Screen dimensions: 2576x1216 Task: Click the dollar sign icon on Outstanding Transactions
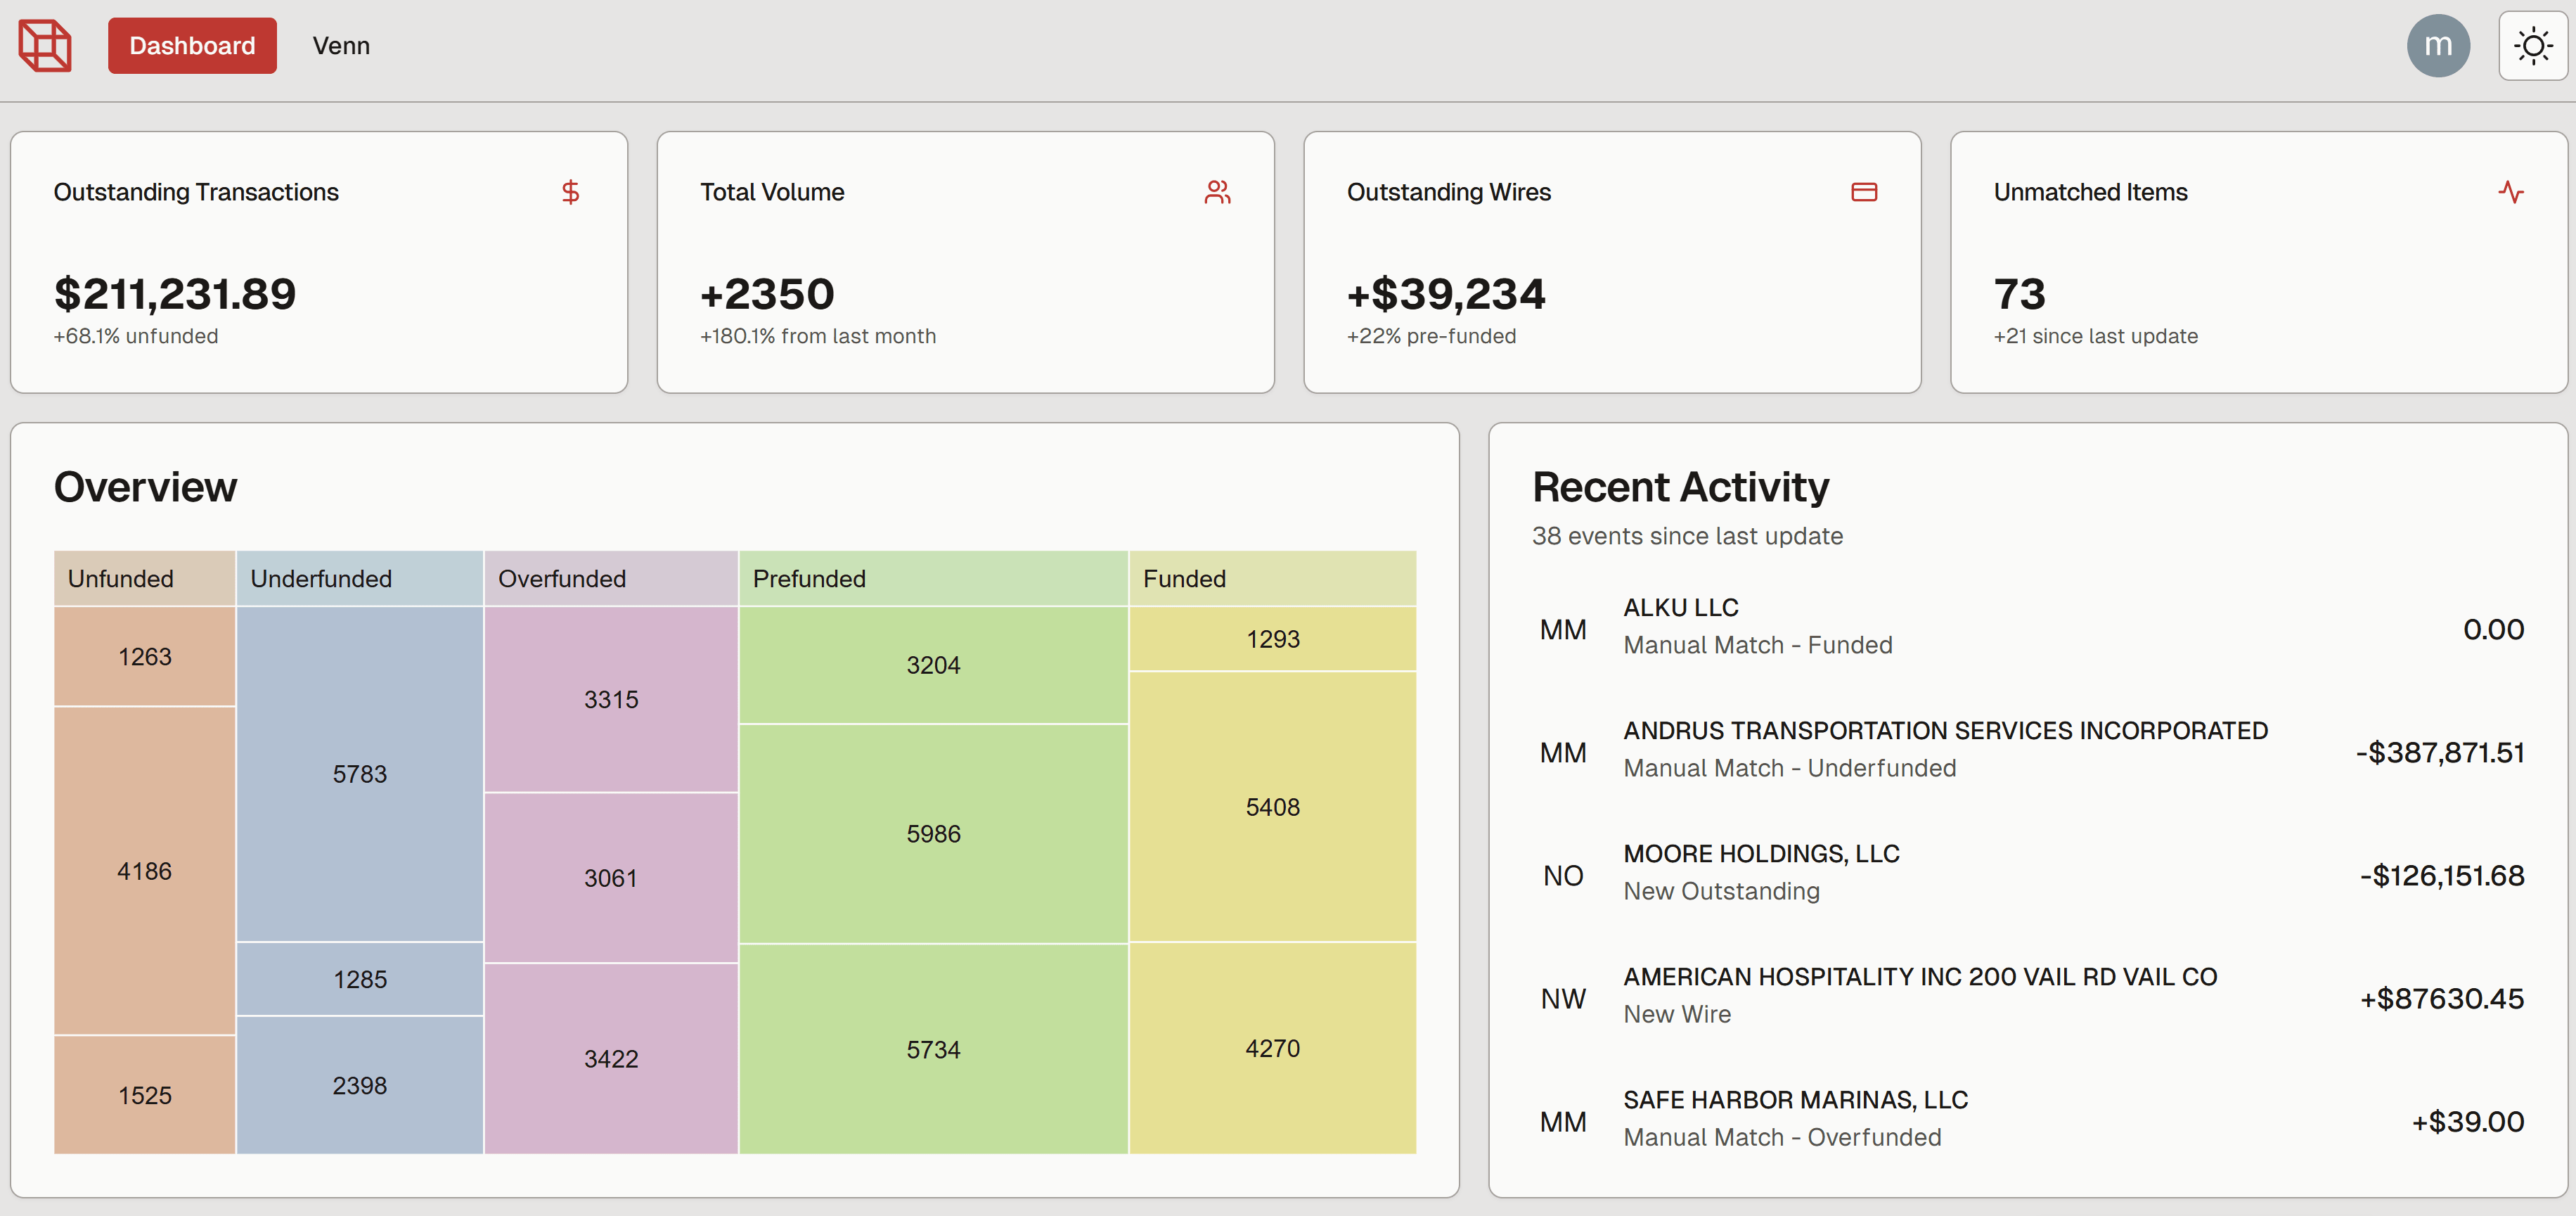tap(570, 192)
